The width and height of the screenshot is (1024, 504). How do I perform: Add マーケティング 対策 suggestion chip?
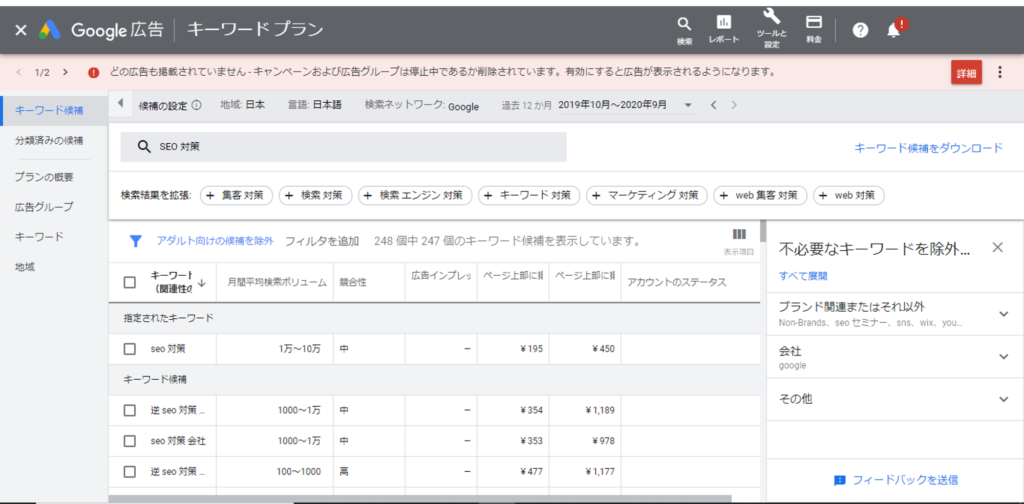[x=647, y=195]
